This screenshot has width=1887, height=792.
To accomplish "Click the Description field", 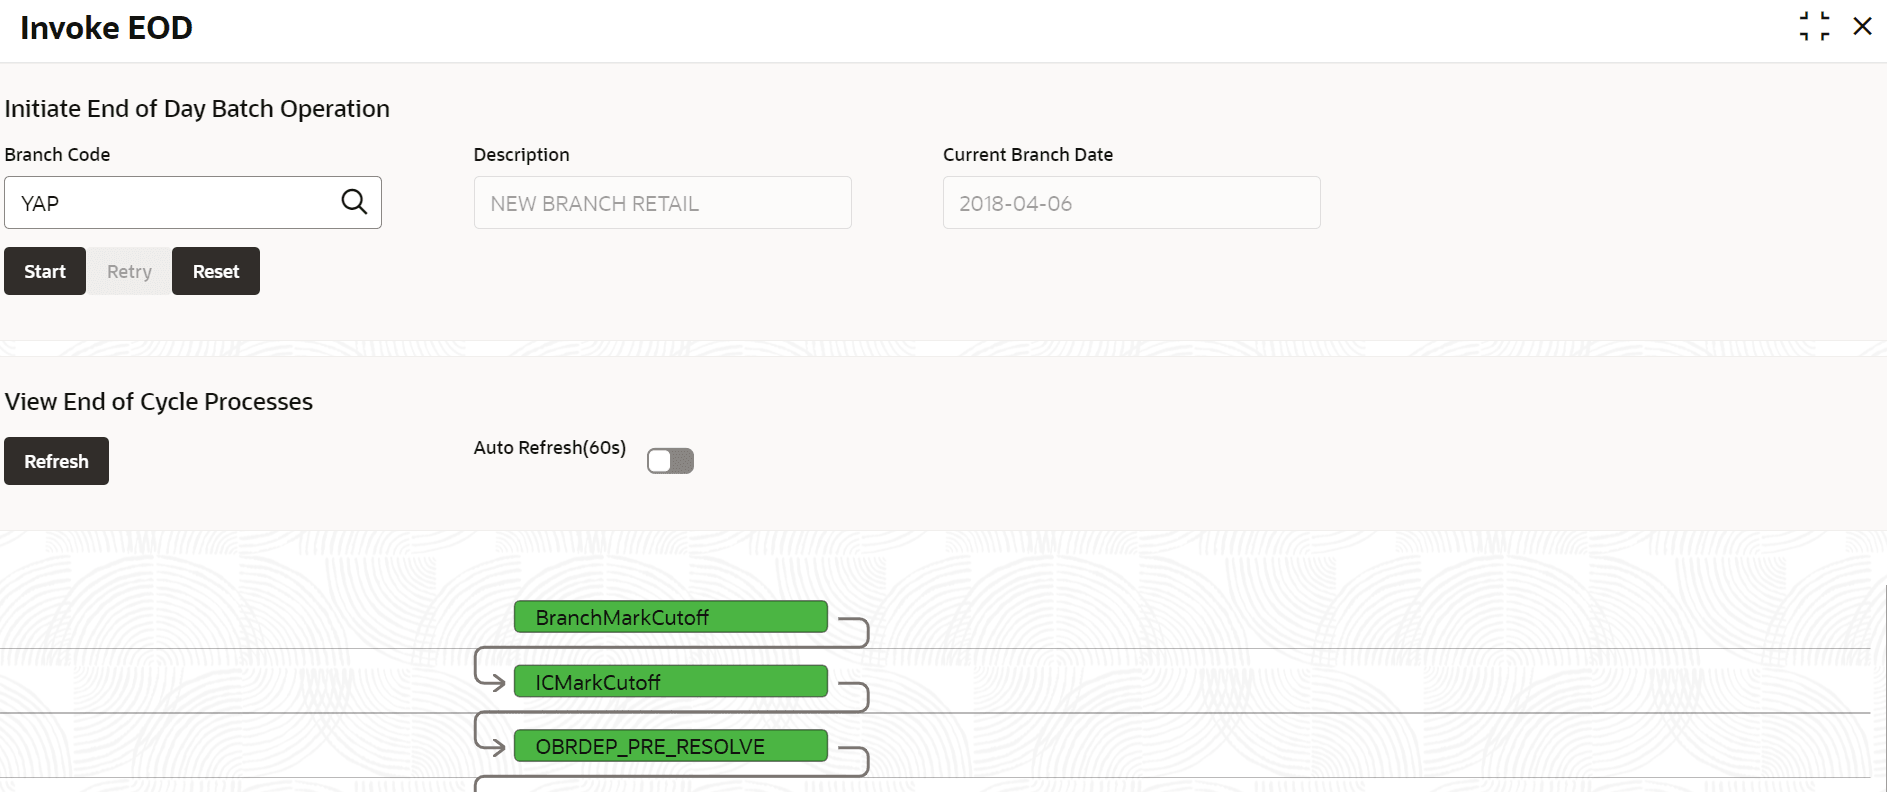I will 662,203.
